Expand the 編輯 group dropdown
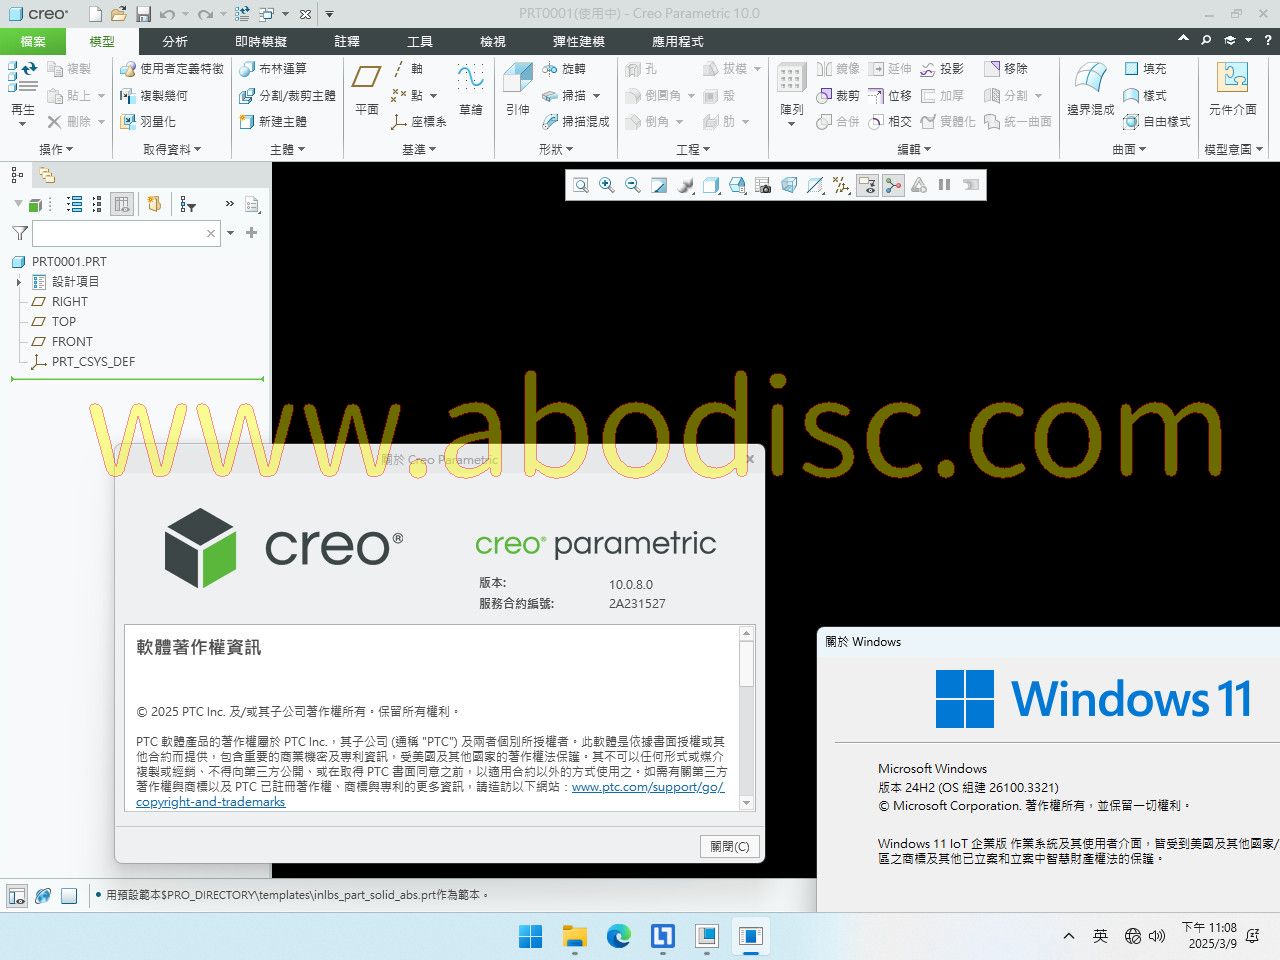 [914, 149]
